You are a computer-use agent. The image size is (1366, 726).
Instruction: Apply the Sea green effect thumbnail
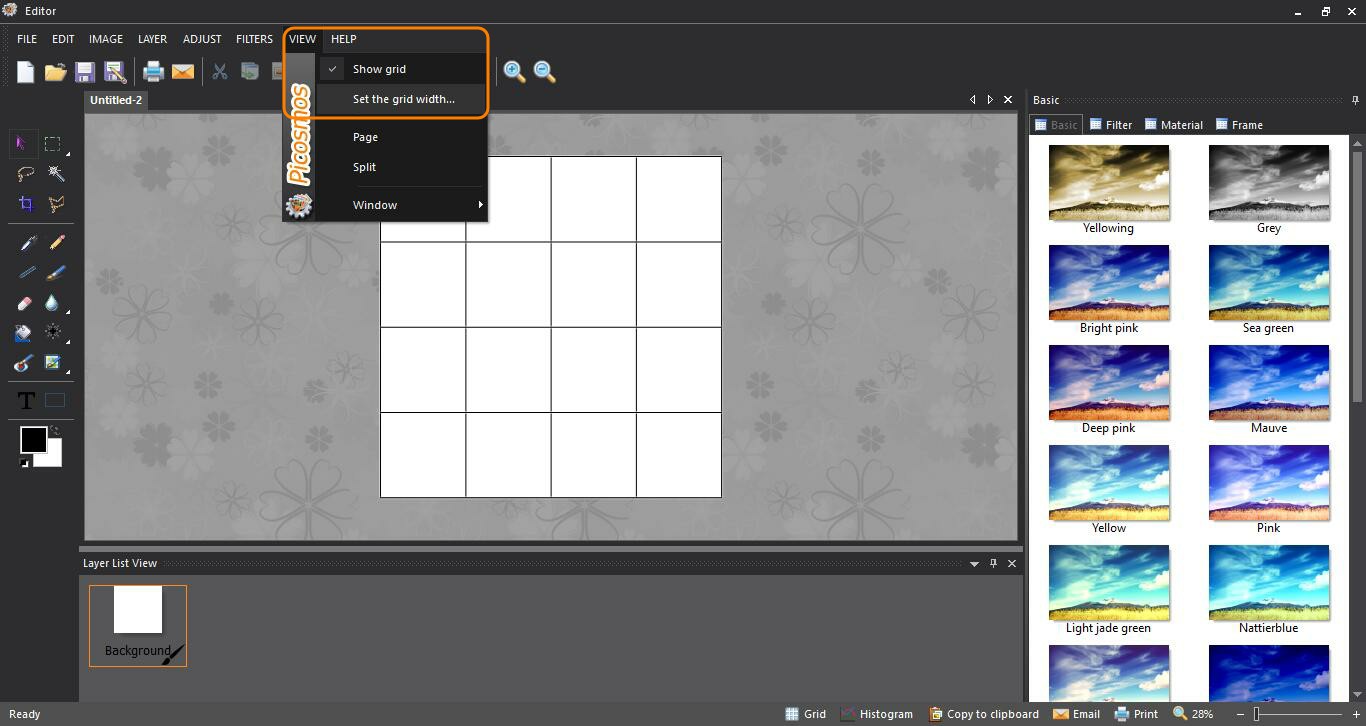(x=1268, y=283)
